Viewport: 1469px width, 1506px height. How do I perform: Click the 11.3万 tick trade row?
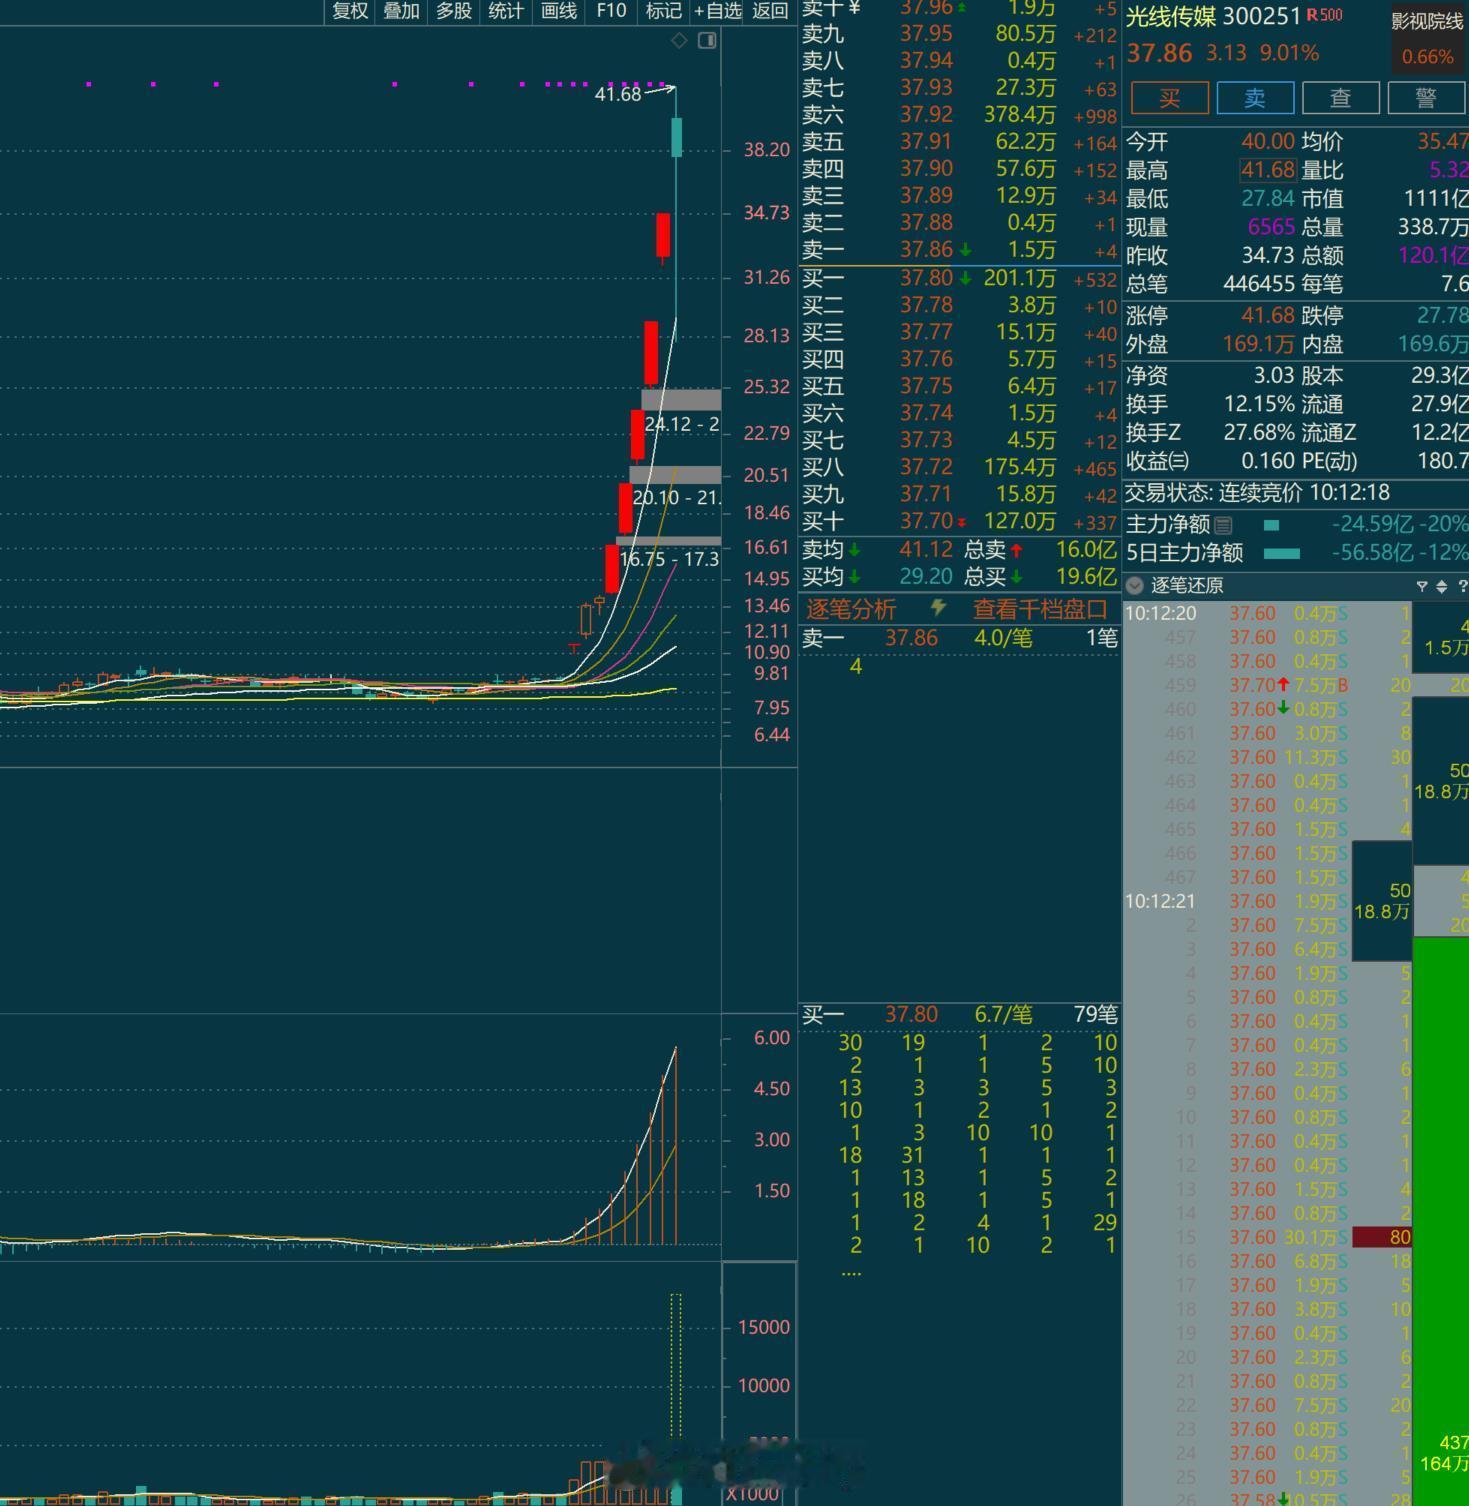coord(1268,757)
